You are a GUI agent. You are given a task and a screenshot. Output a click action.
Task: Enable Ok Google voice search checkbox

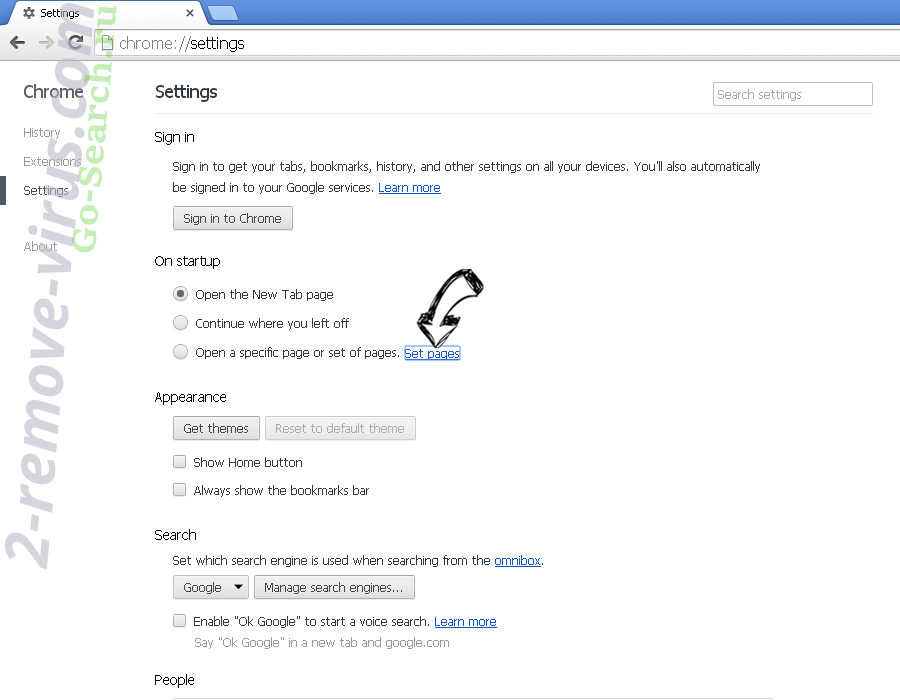click(180, 621)
